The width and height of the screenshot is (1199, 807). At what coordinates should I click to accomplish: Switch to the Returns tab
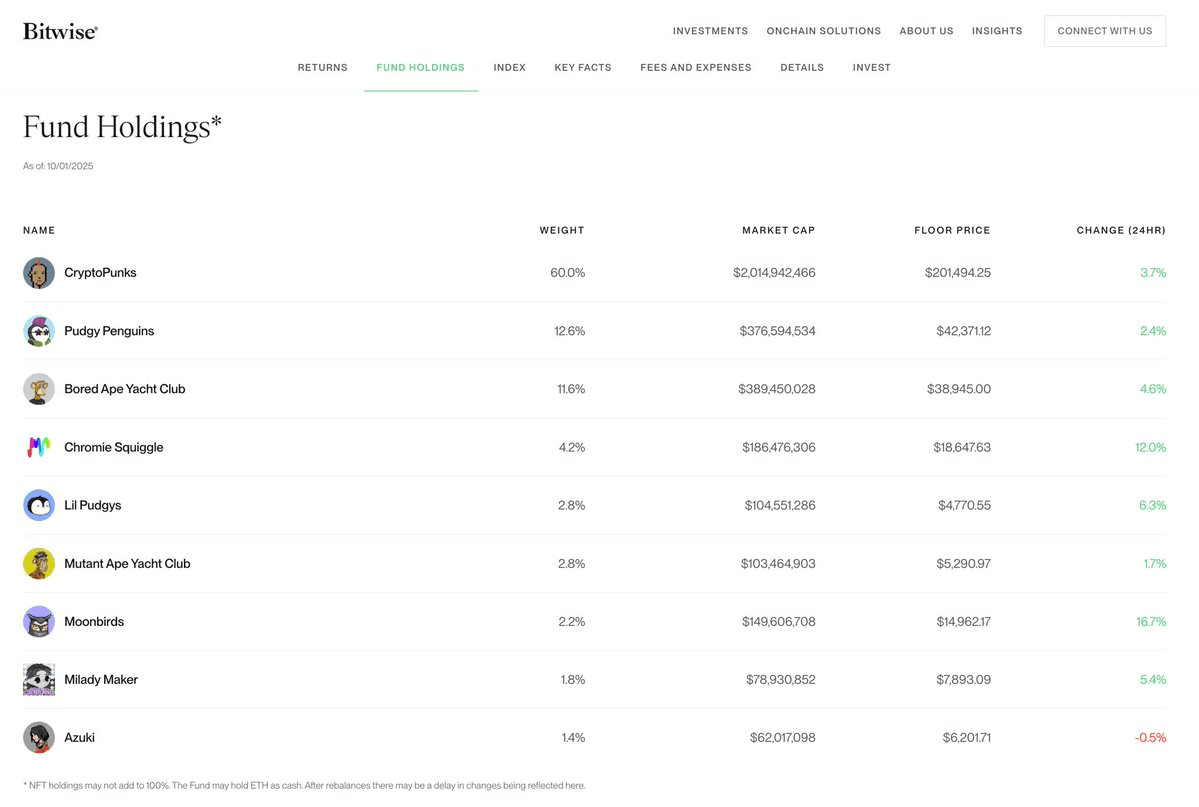point(322,68)
